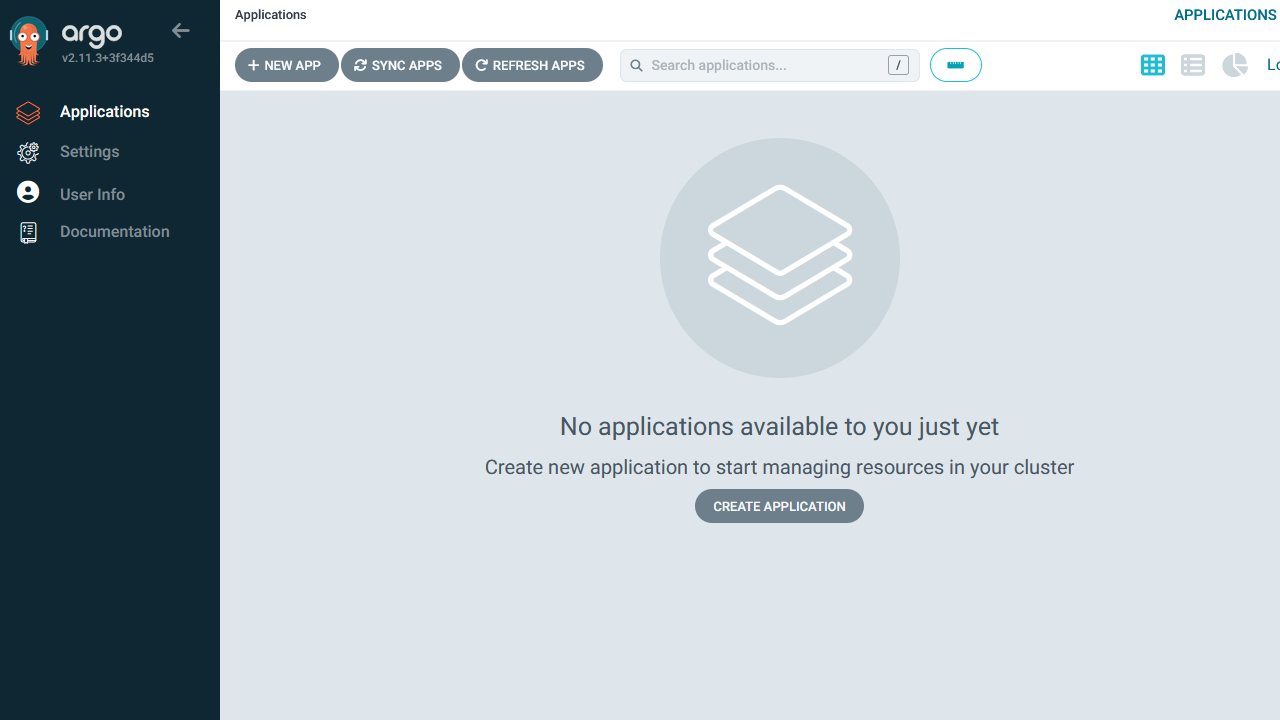Show the pie chart summary view
The height and width of the screenshot is (720, 1280).
(x=1235, y=65)
